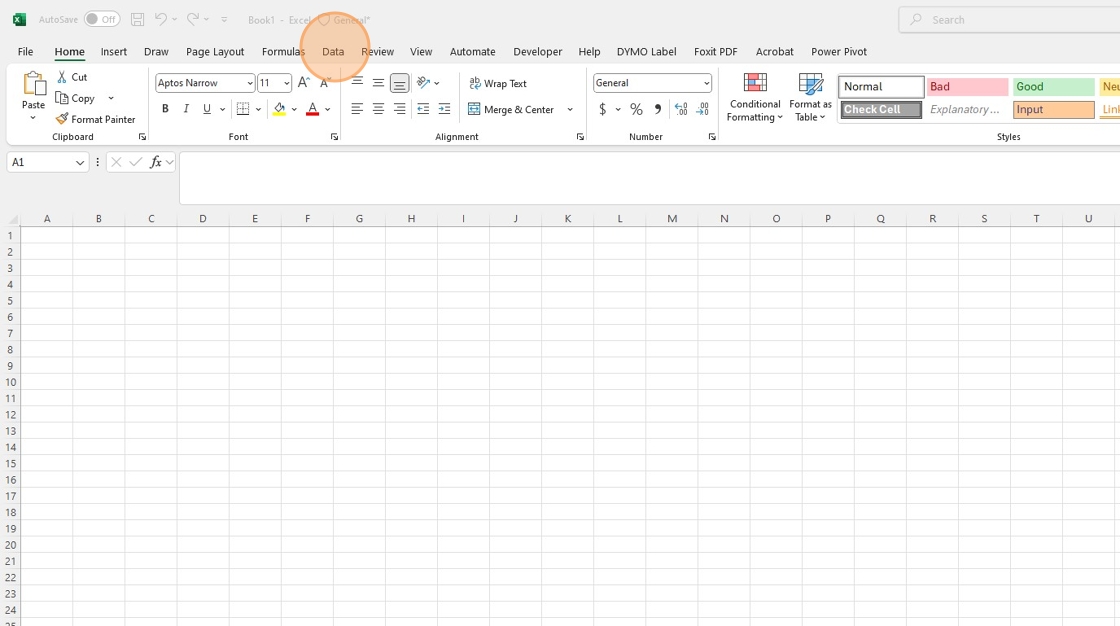Apply accounting dollar format
This screenshot has width=1120, height=626.
click(x=602, y=109)
